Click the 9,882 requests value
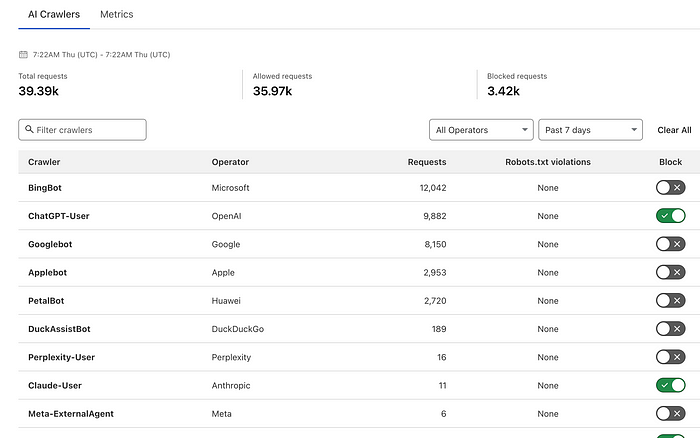This screenshot has width=700, height=438. 434,216
